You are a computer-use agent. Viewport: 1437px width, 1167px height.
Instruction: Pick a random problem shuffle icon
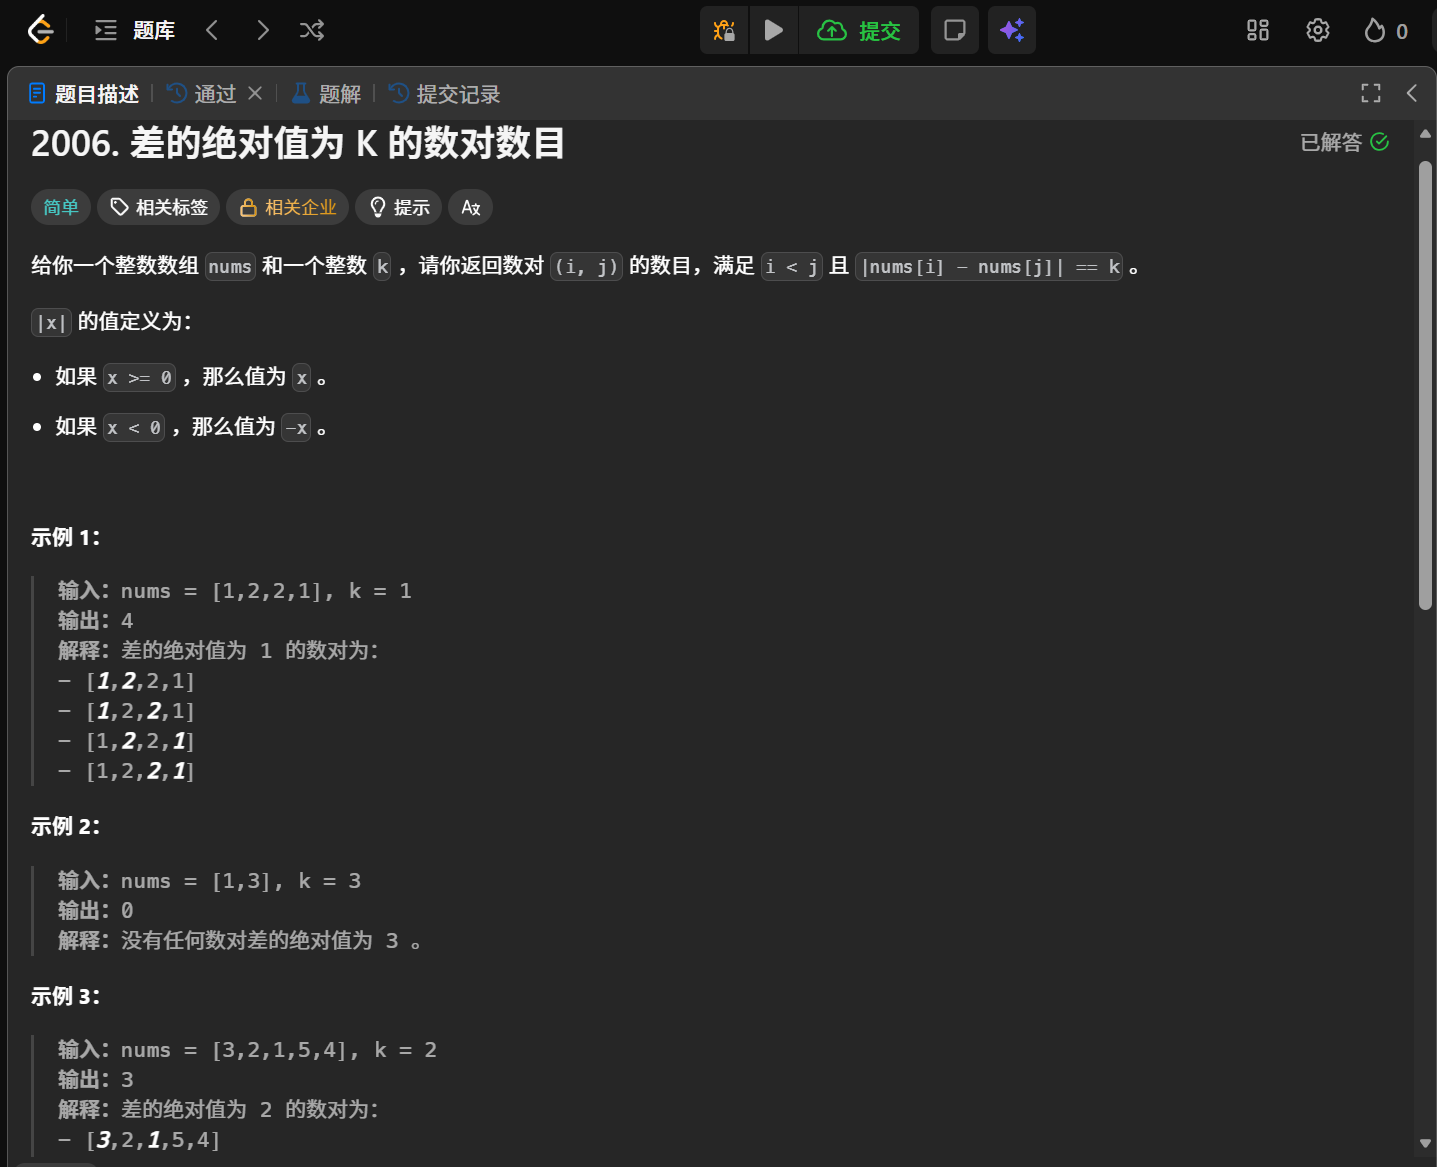(x=312, y=31)
